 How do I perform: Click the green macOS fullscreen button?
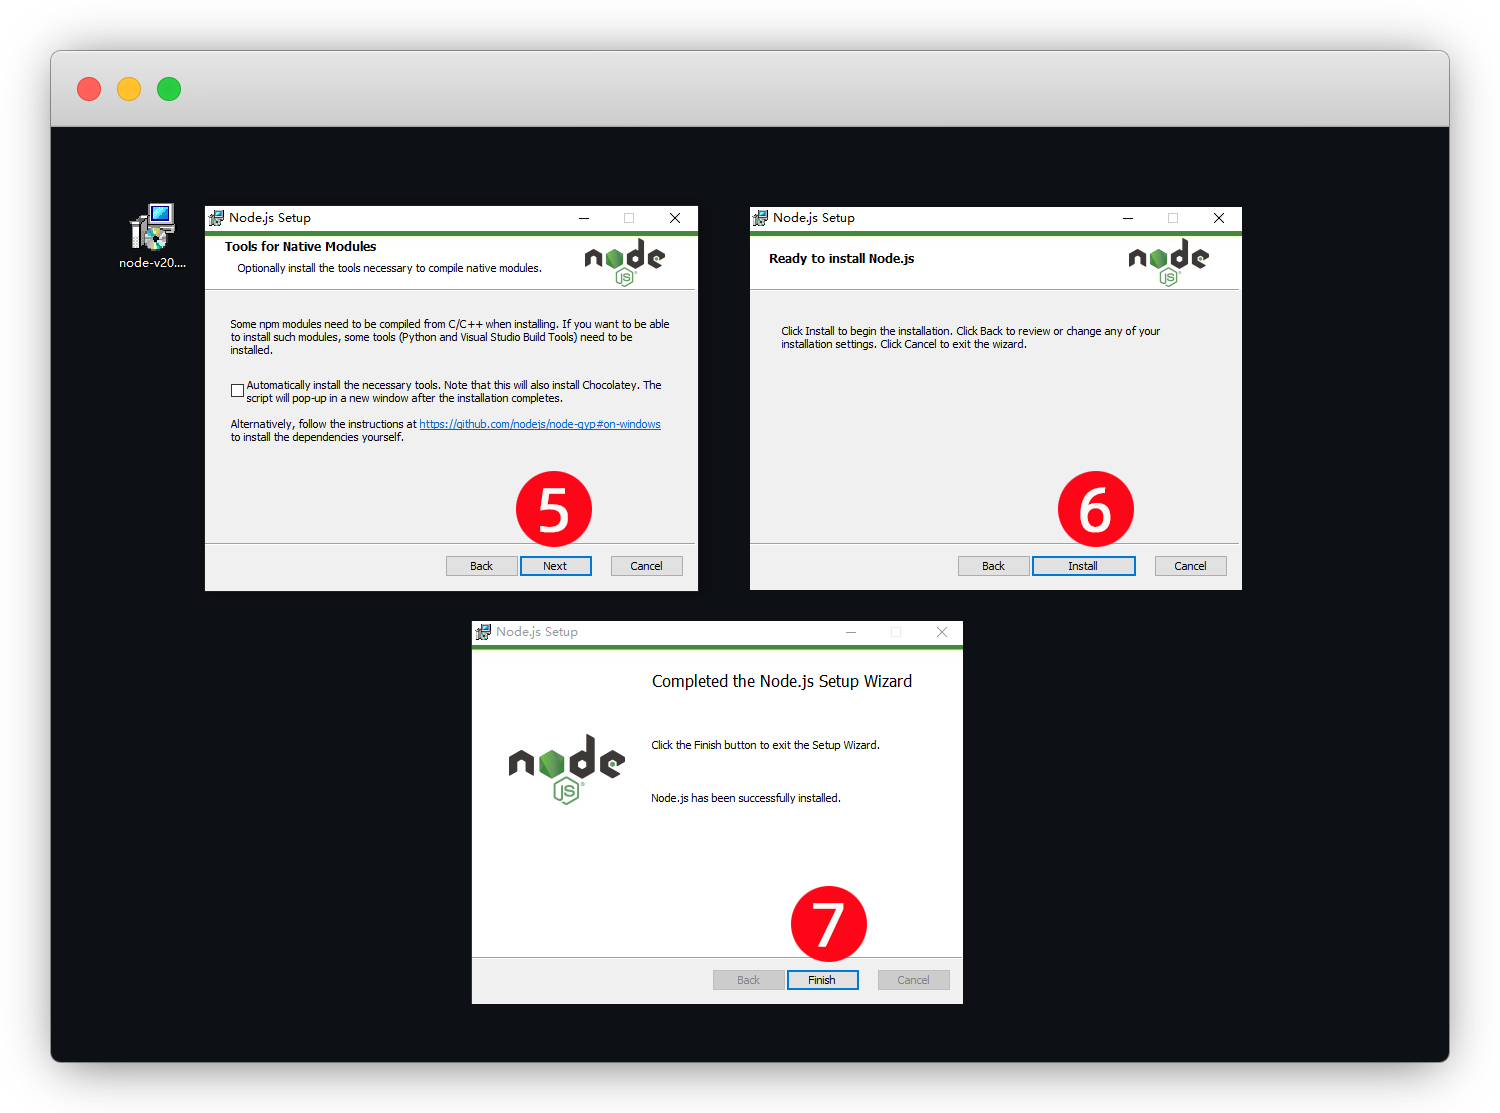point(169,89)
